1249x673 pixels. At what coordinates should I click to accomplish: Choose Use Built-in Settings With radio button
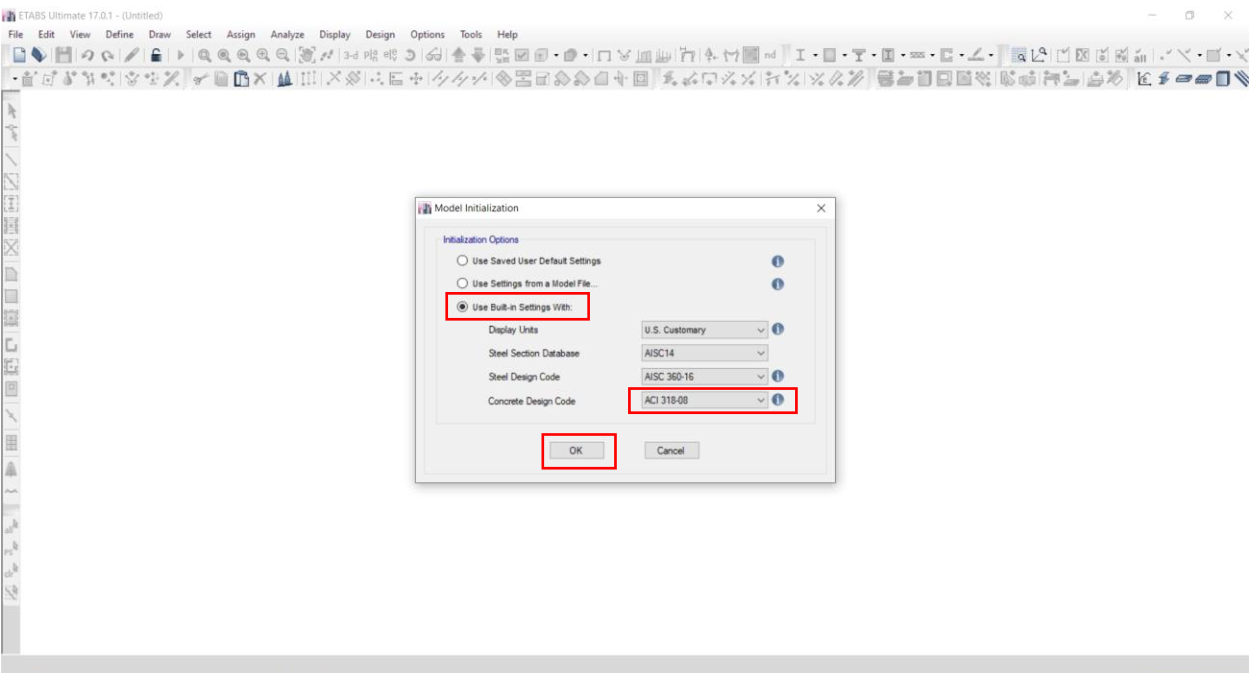pos(462,307)
